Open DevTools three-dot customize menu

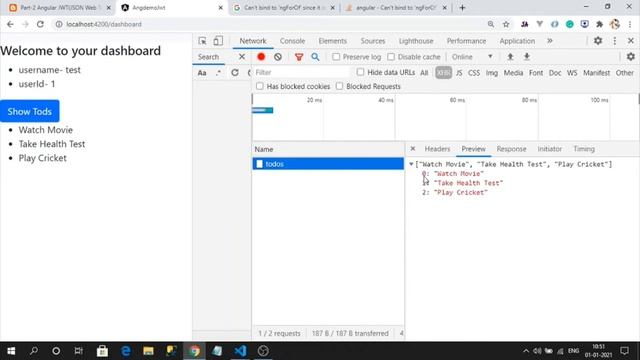pyautogui.click(x=615, y=41)
